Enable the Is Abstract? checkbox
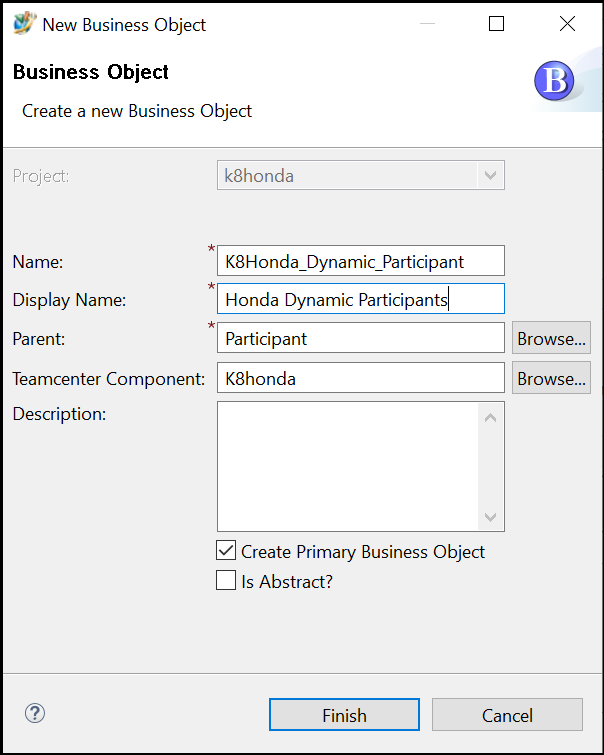The width and height of the screenshot is (604, 755). 226,580
